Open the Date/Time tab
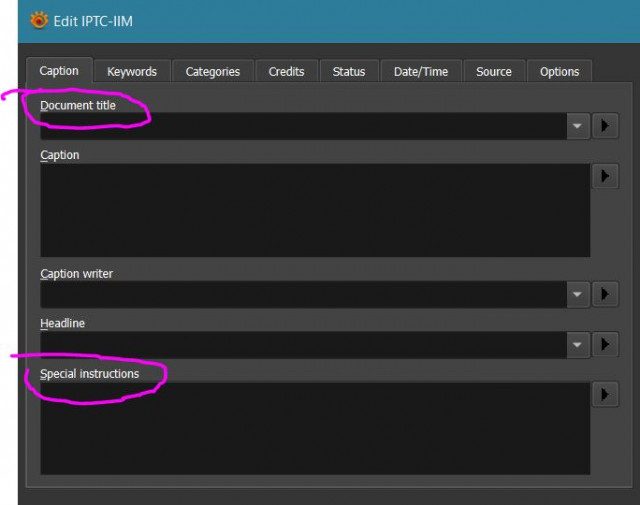640x505 pixels. (x=421, y=71)
